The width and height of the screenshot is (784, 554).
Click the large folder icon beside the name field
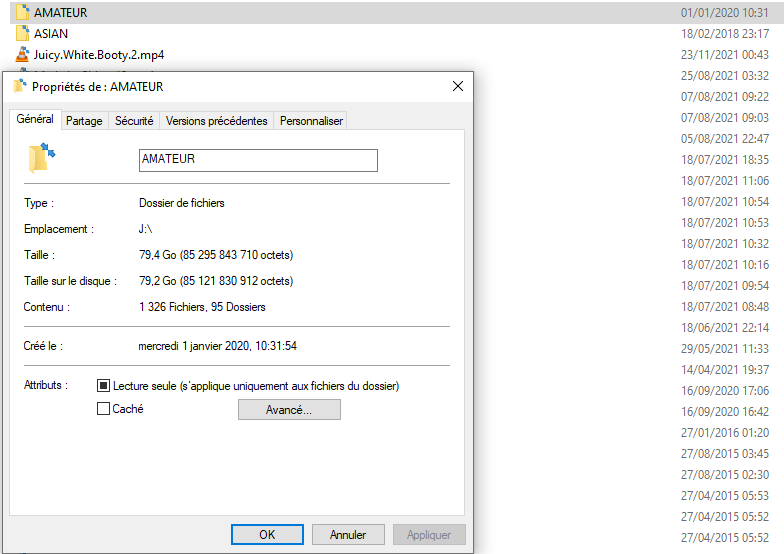click(x=43, y=158)
